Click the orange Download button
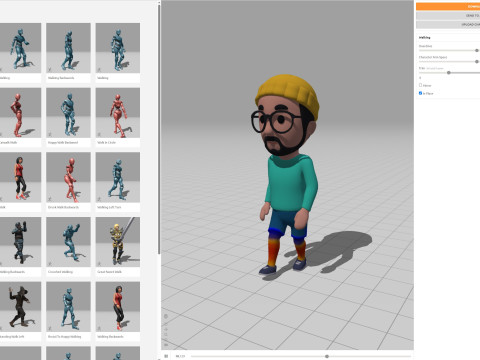 pos(448,6)
